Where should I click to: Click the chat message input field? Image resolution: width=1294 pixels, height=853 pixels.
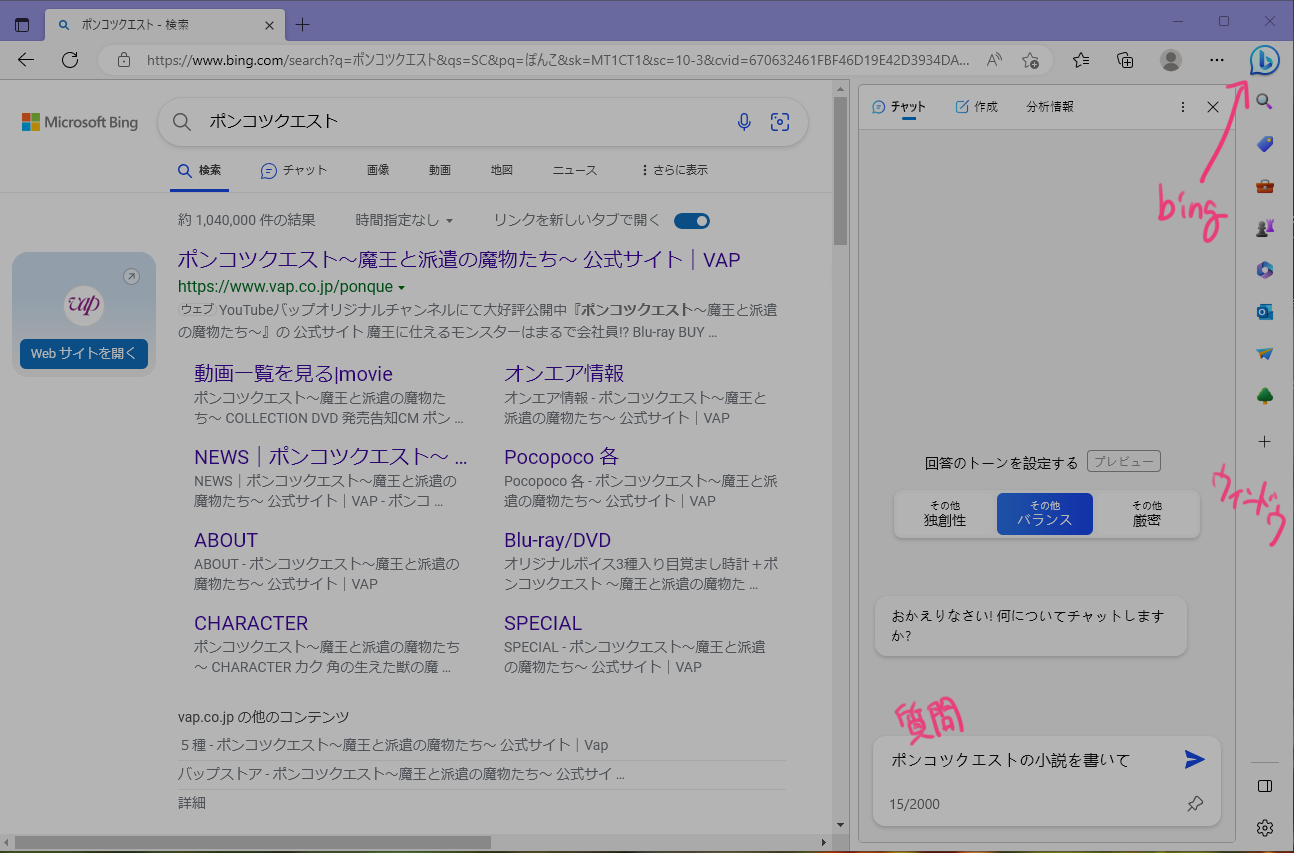(1030, 760)
